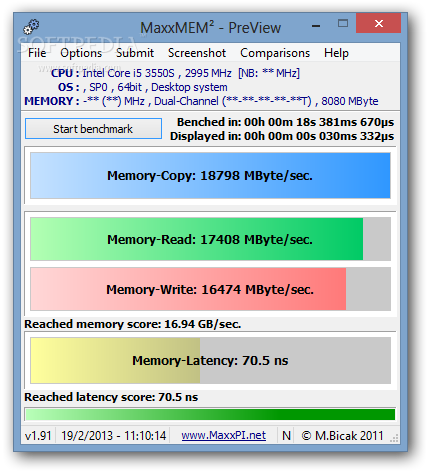The height and width of the screenshot is (472, 428).
Task: Click the OS SP0 64bit Desktop system line
Action: pyautogui.click(x=143, y=87)
